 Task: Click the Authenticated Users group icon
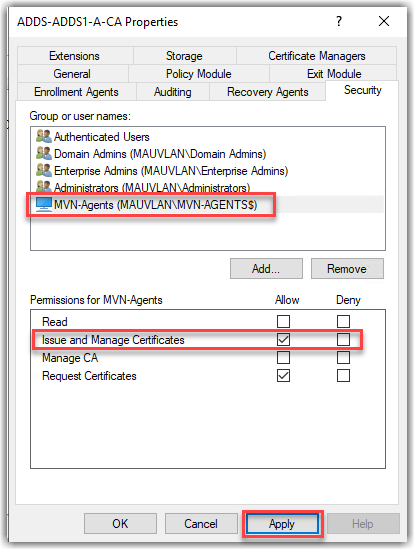44,136
